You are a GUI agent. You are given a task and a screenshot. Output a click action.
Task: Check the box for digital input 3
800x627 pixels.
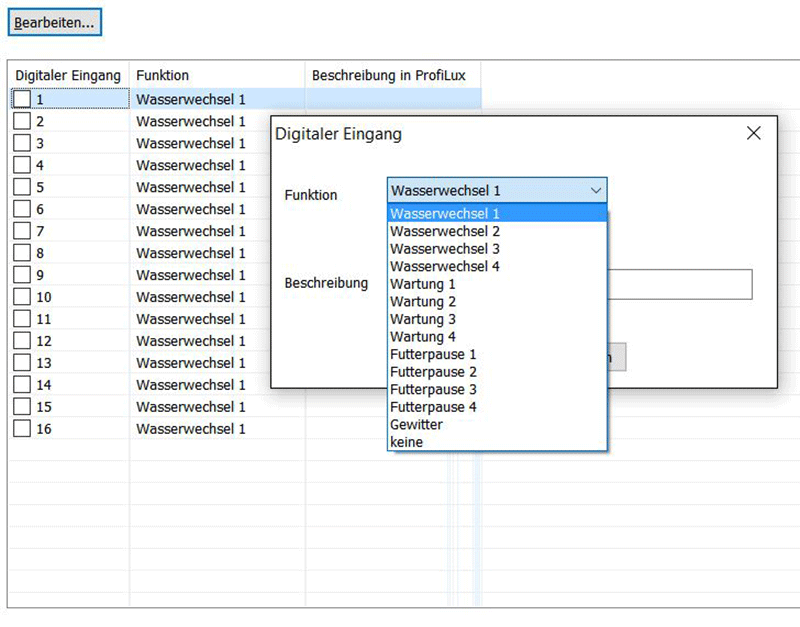tap(23, 143)
